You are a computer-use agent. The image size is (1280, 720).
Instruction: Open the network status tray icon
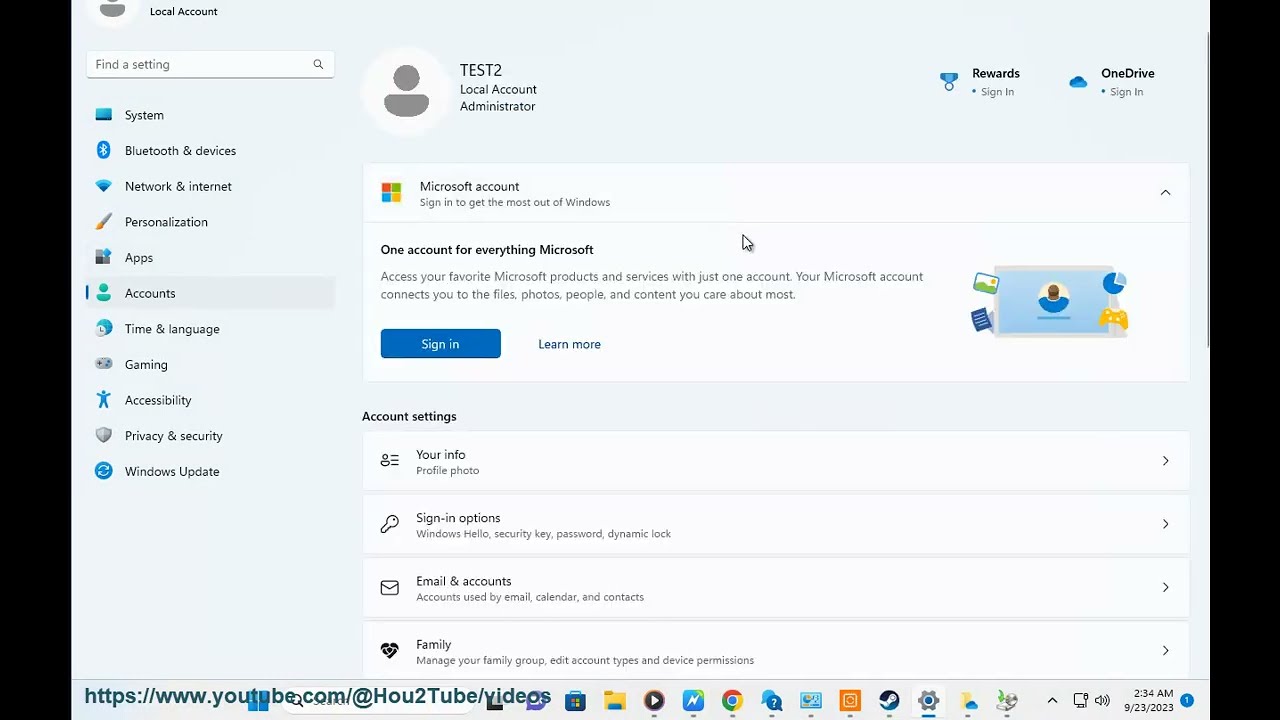point(1080,701)
